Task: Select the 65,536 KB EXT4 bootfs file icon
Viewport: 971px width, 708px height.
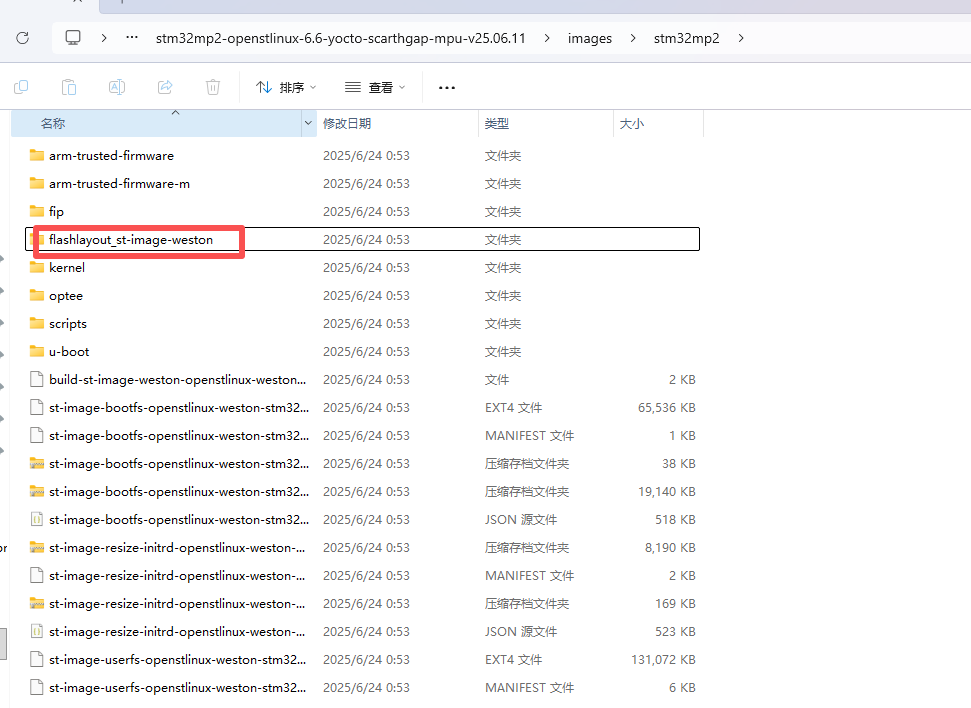Action: click(x=37, y=408)
